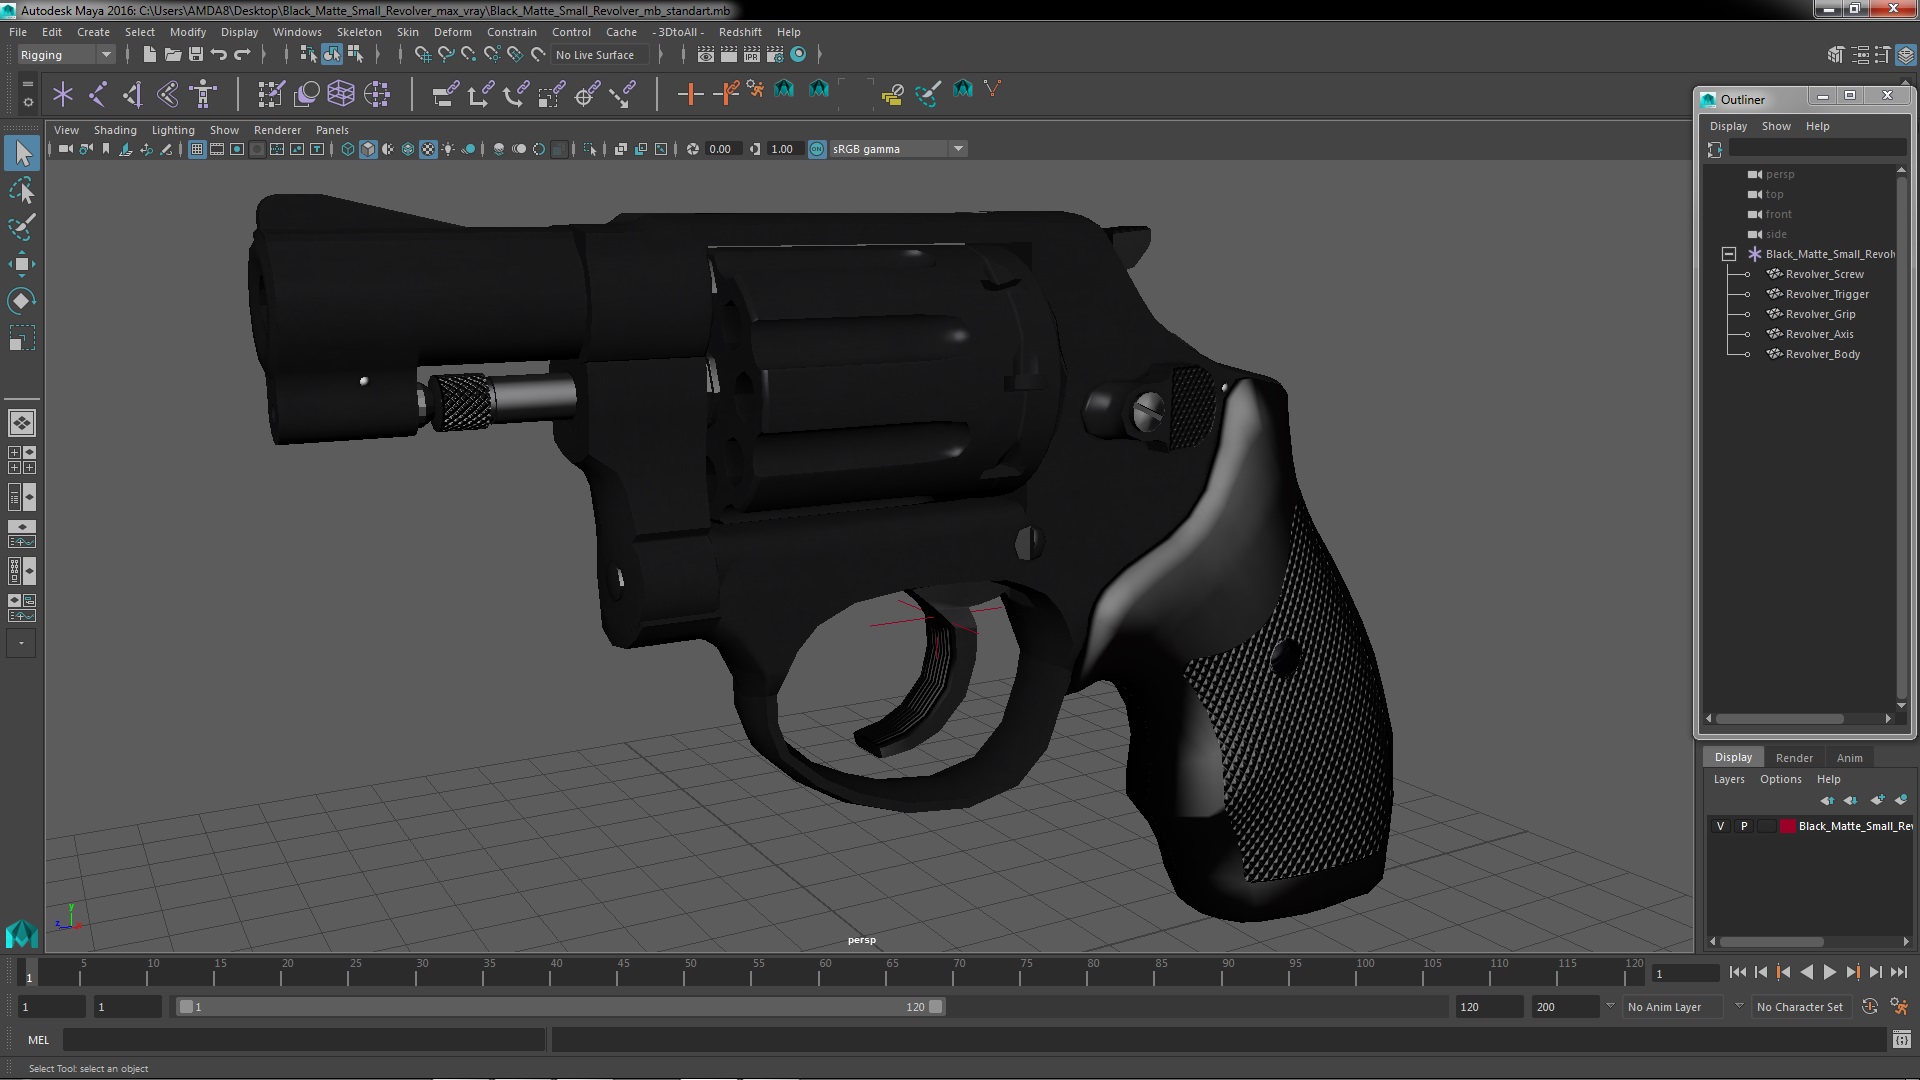Viewport: 1920px width, 1080px height.
Task: Open the Script Editor icon
Action: [x=1902, y=1040]
